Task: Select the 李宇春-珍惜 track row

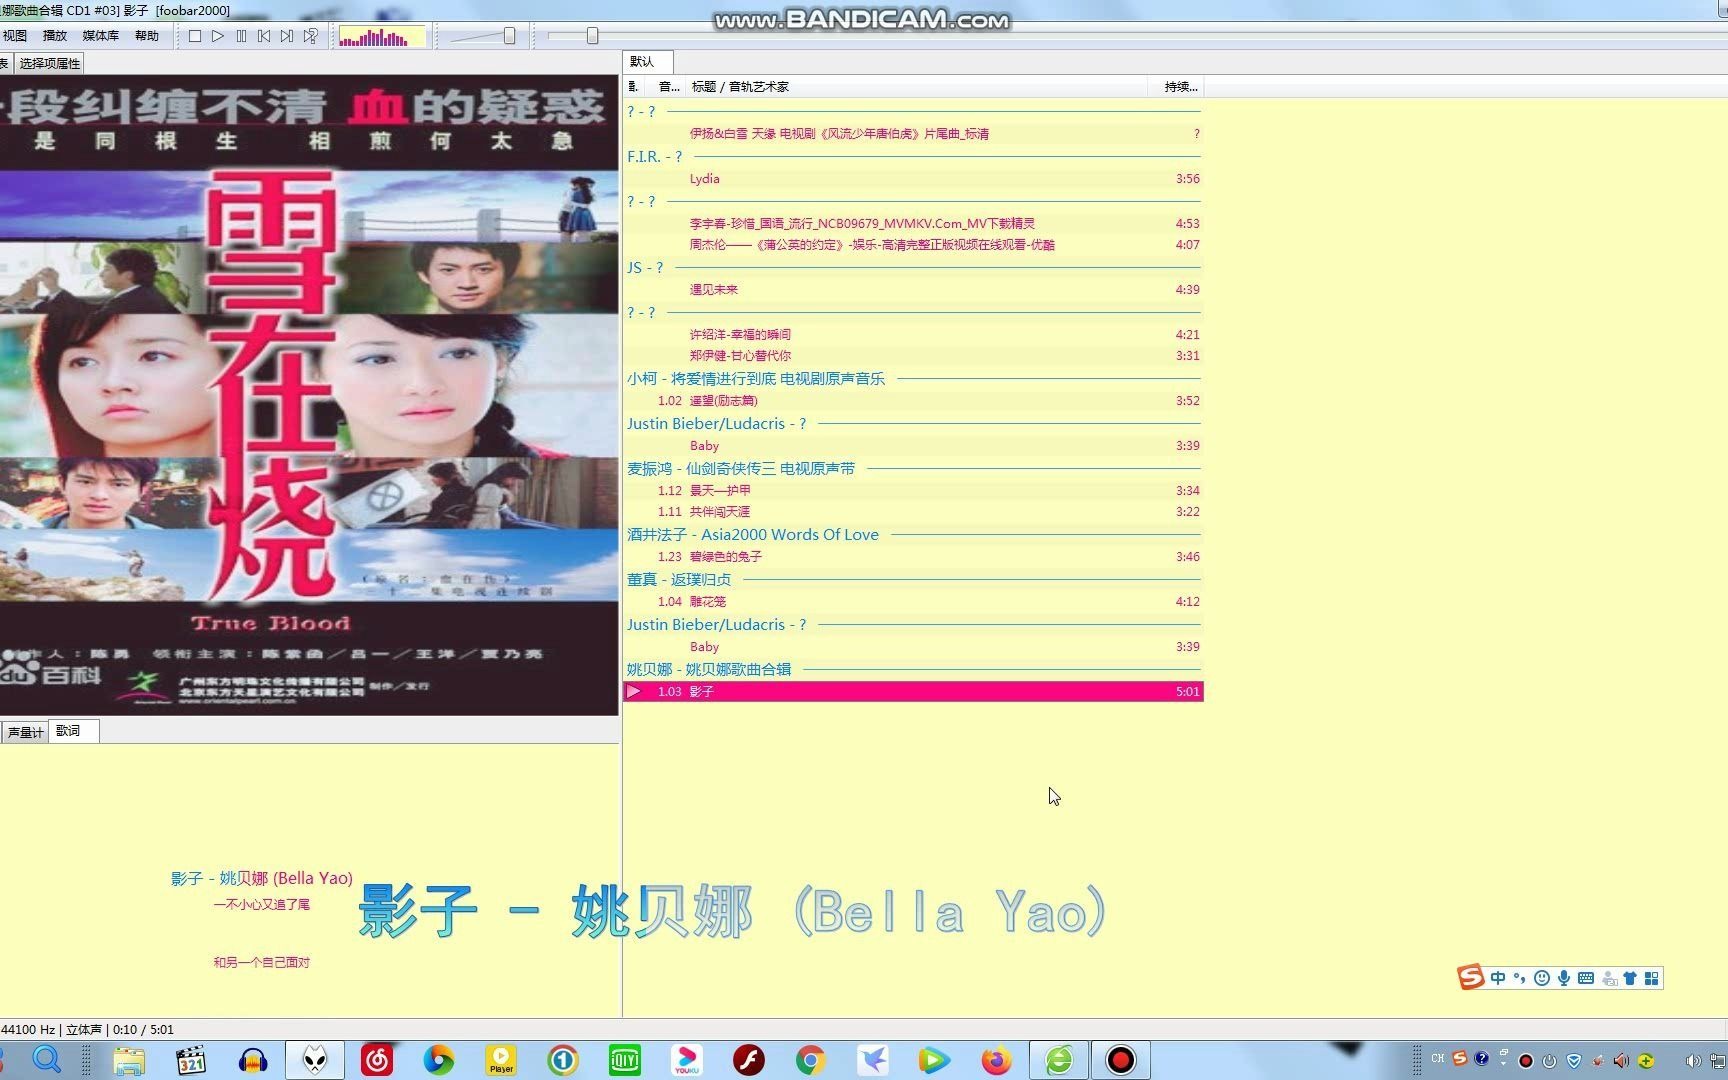Action: tap(913, 224)
